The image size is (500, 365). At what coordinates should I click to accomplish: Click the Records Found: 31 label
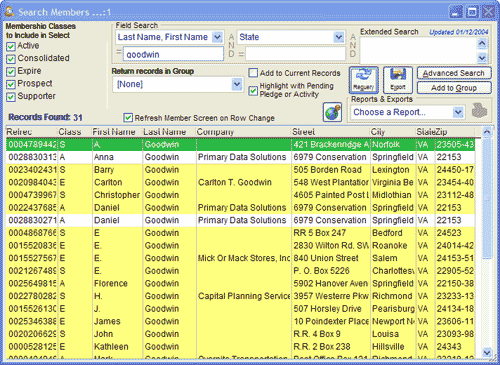coord(45,117)
